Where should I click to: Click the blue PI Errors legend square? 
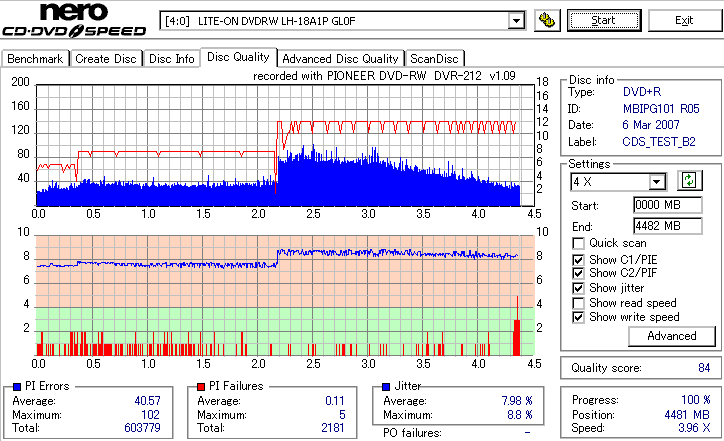(17, 387)
